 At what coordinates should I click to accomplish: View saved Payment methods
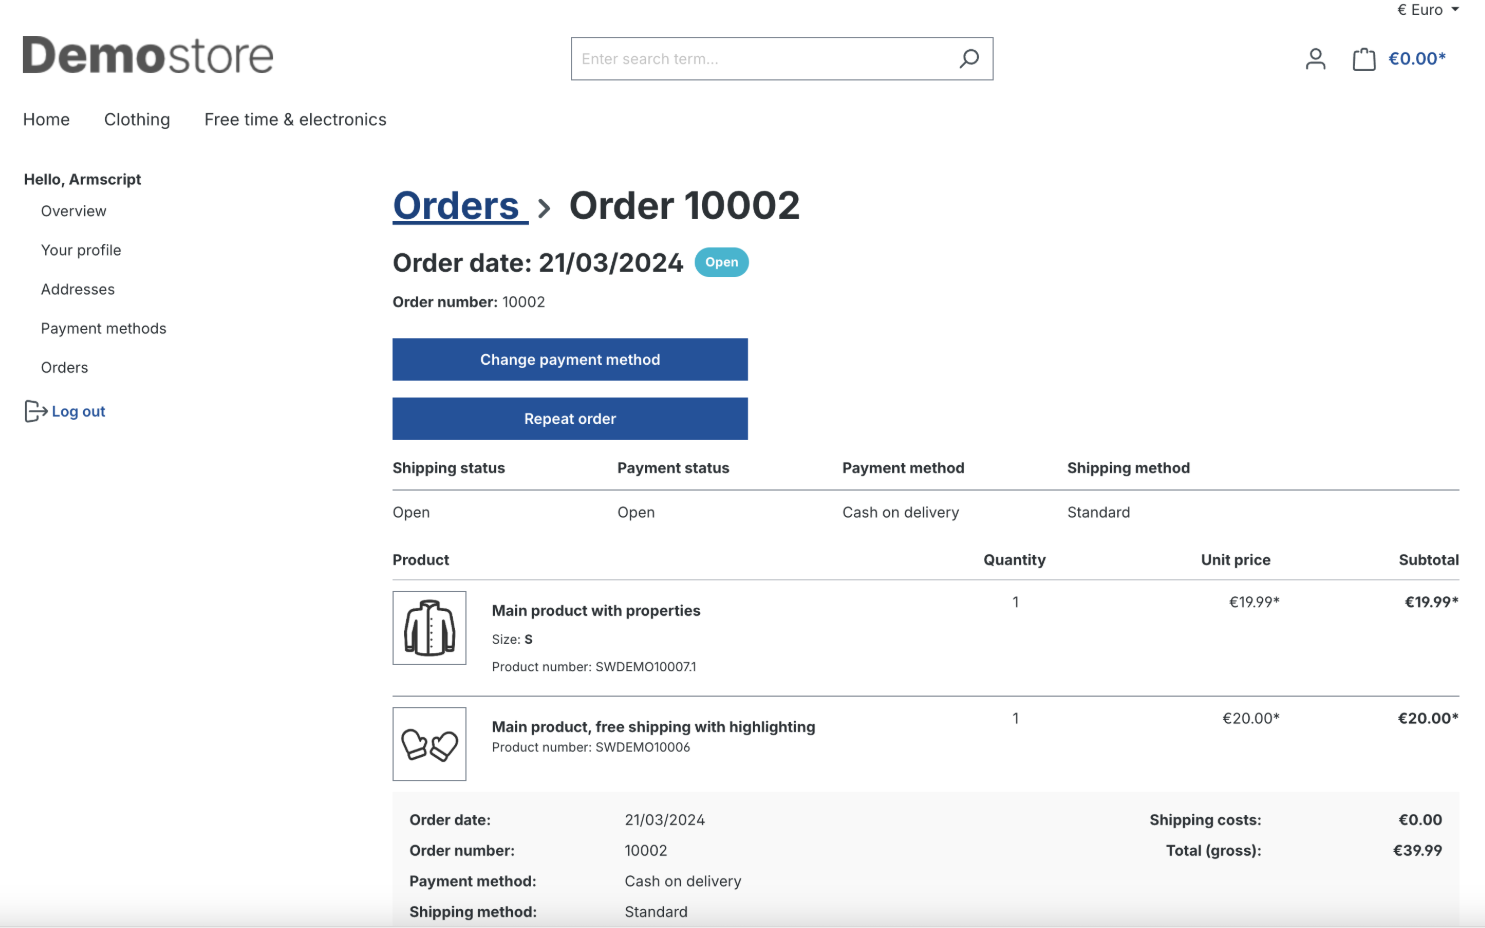pyautogui.click(x=103, y=328)
